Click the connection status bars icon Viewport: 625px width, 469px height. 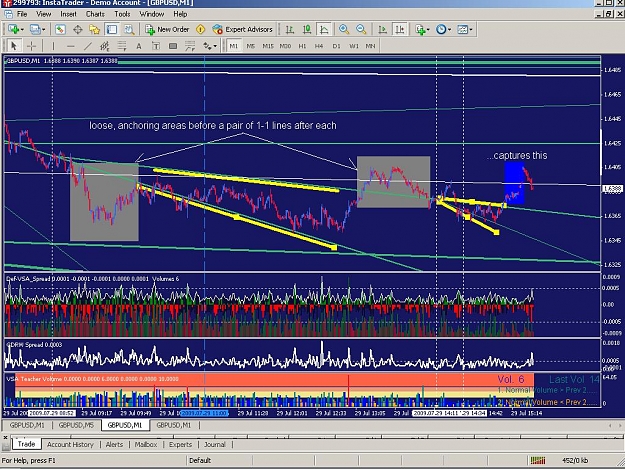coord(538,461)
